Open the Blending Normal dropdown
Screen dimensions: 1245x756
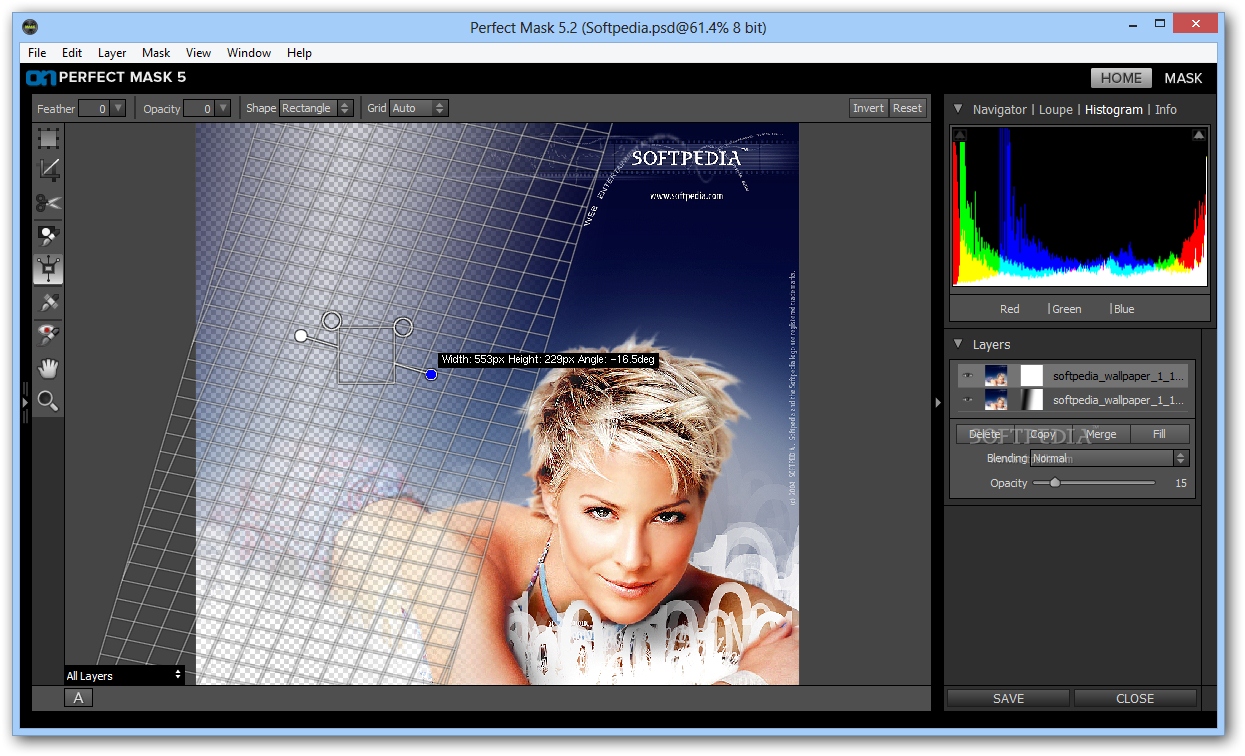1108,458
